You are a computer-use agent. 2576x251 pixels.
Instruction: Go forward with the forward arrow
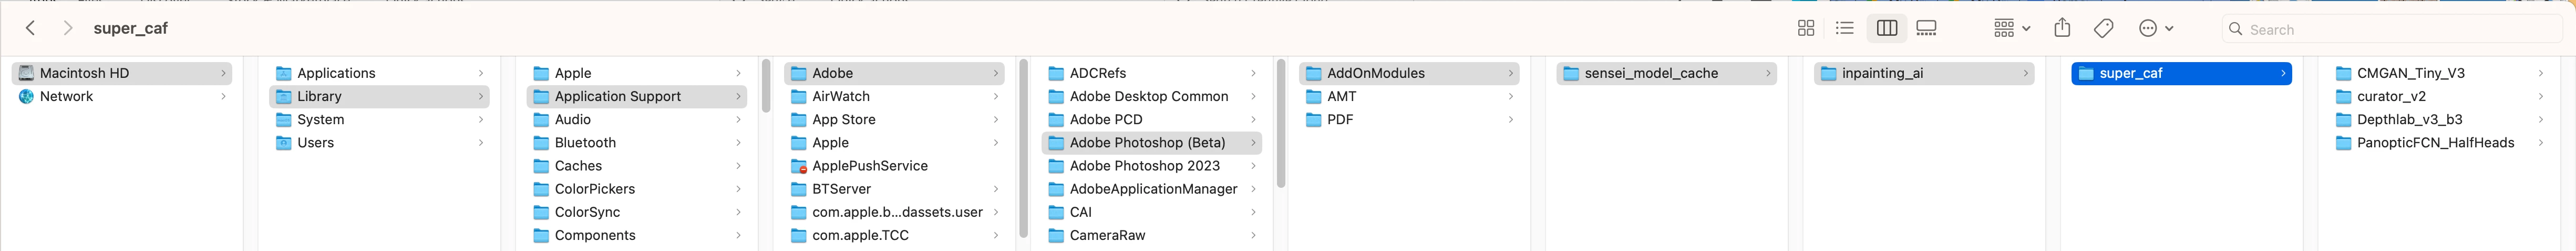[x=67, y=28]
